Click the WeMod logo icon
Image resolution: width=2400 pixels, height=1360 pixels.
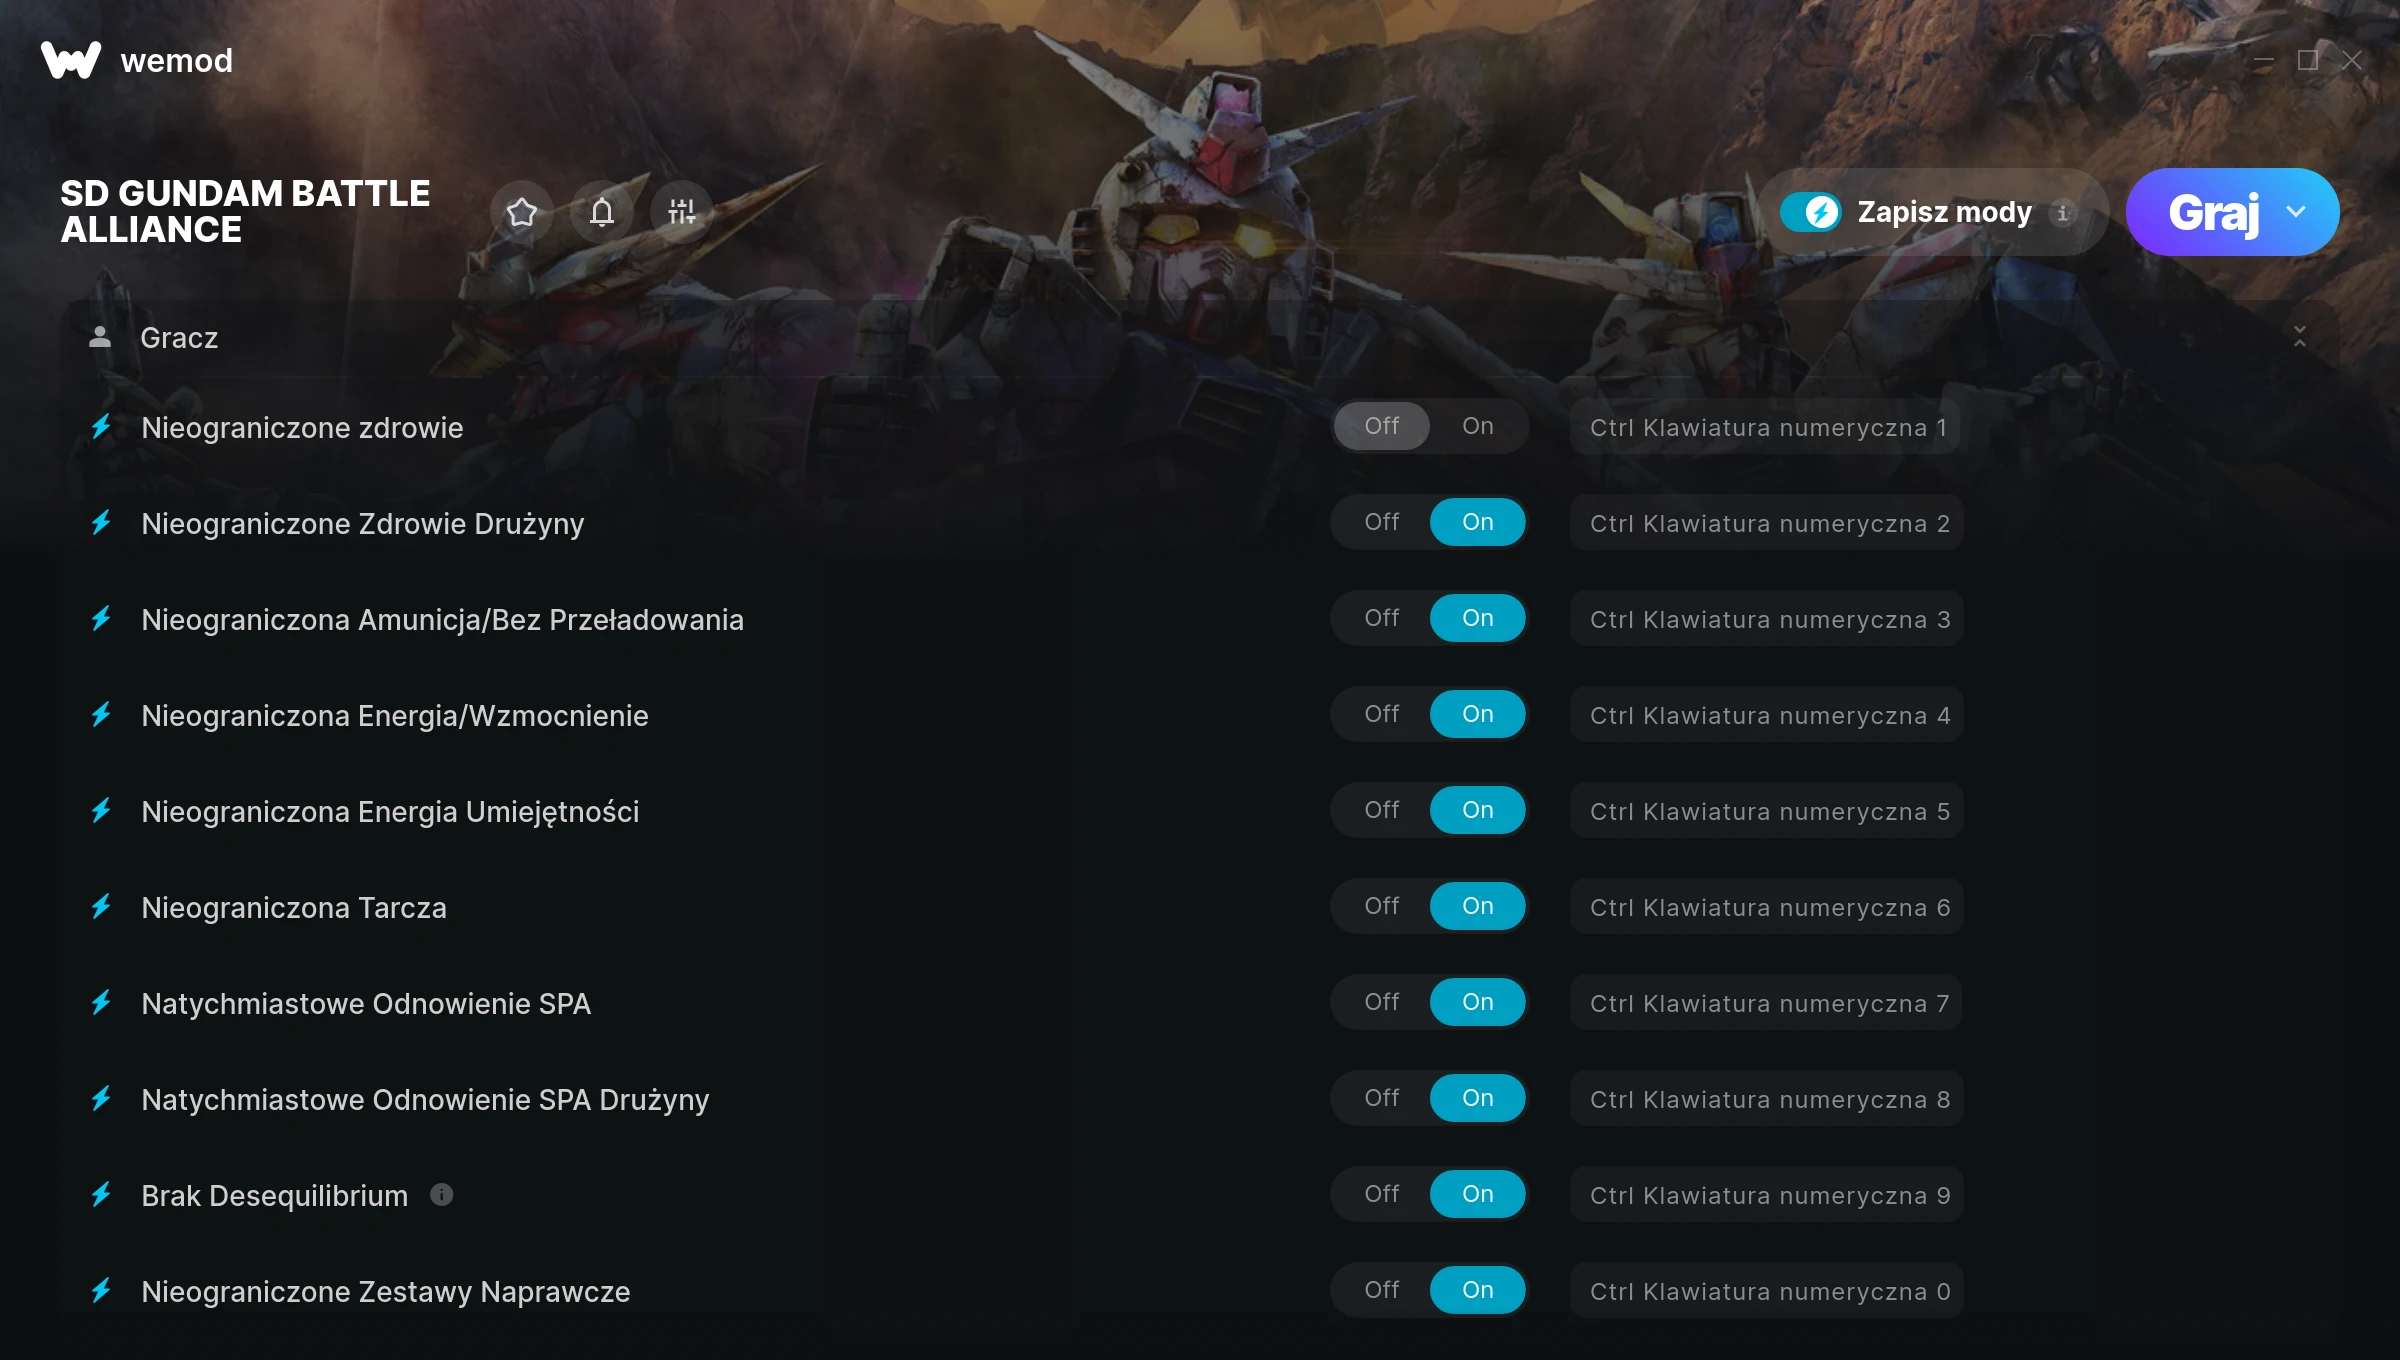(71, 60)
